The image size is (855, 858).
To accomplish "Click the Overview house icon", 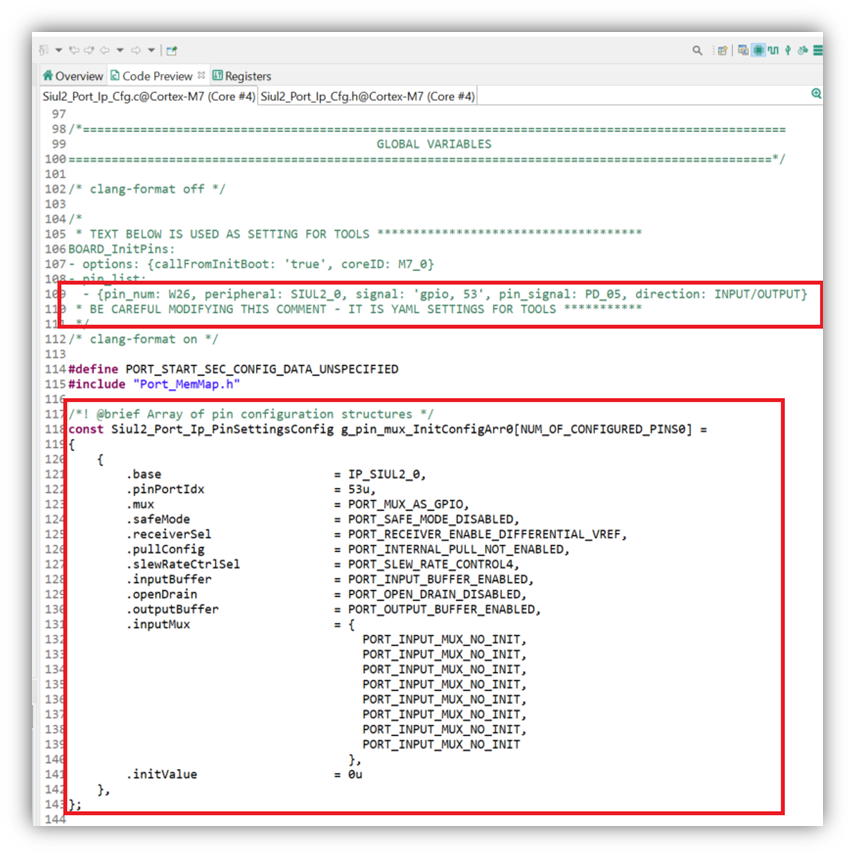I will pos(48,76).
